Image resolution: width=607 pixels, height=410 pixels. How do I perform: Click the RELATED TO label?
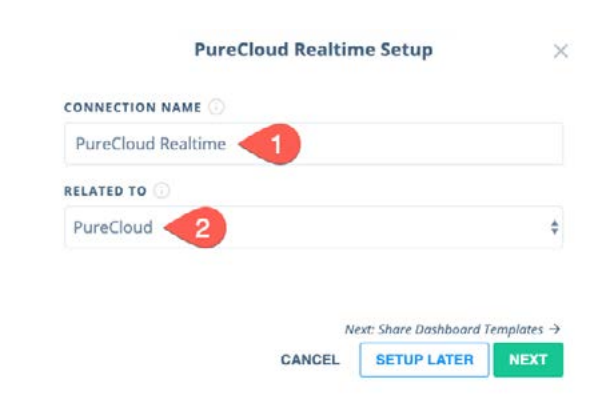pos(105,191)
